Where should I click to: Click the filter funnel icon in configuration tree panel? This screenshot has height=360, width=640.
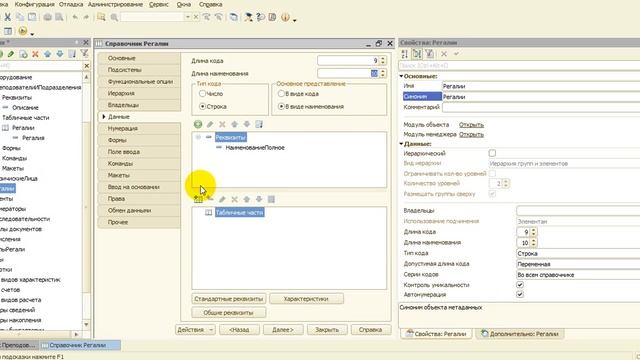coord(84,53)
